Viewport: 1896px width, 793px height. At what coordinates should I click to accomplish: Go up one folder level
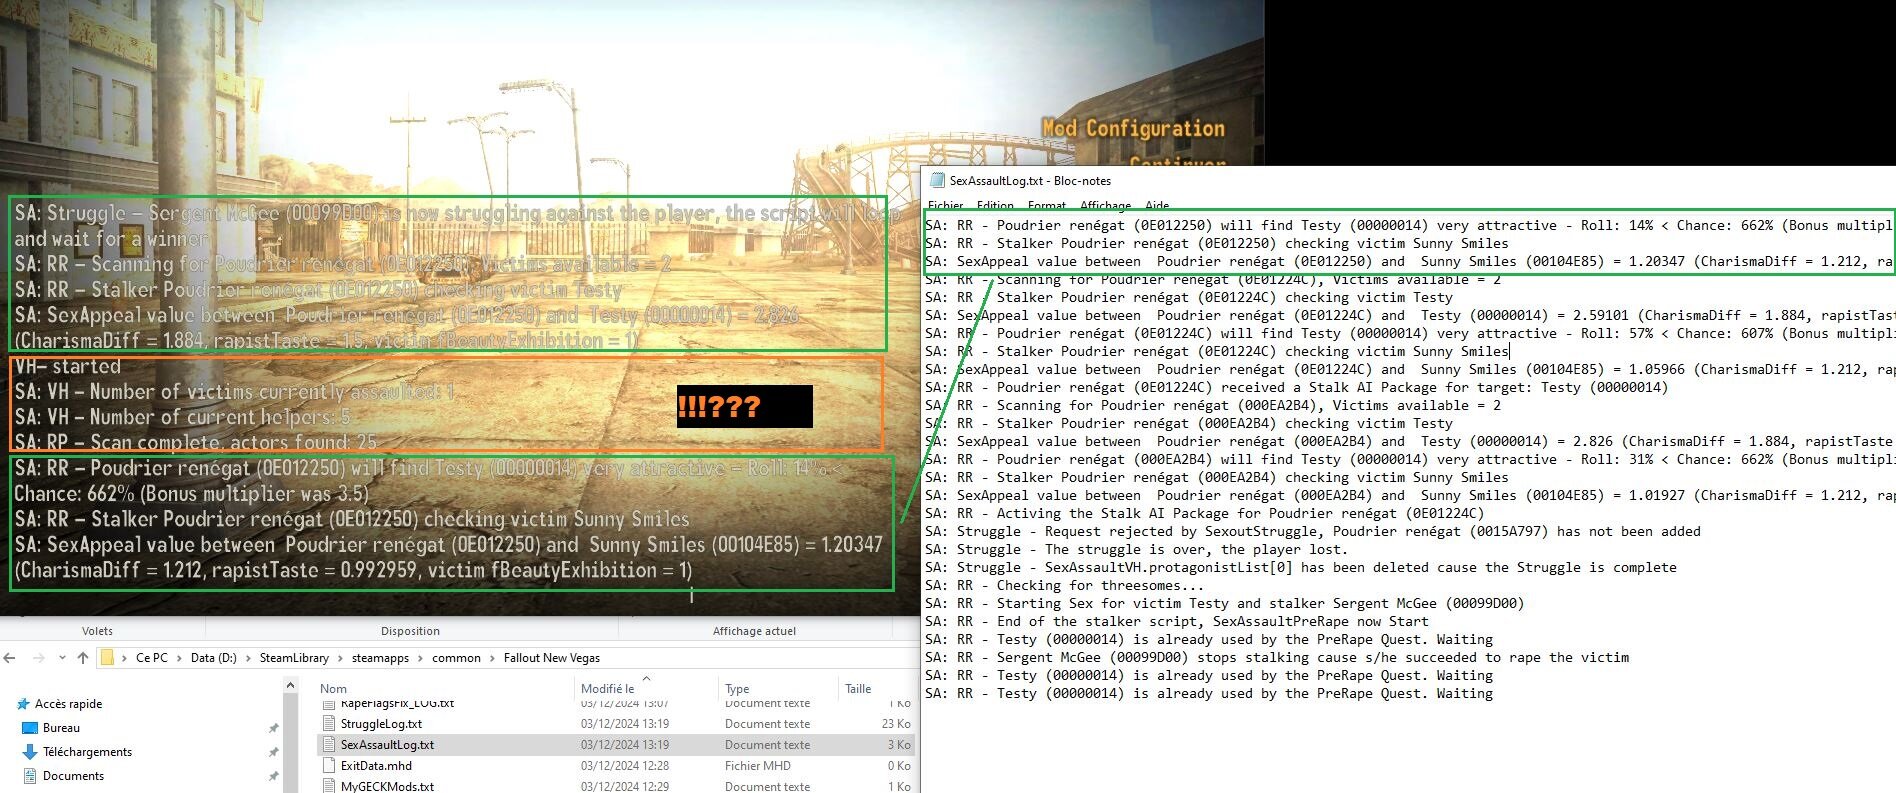[x=83, y=658]
